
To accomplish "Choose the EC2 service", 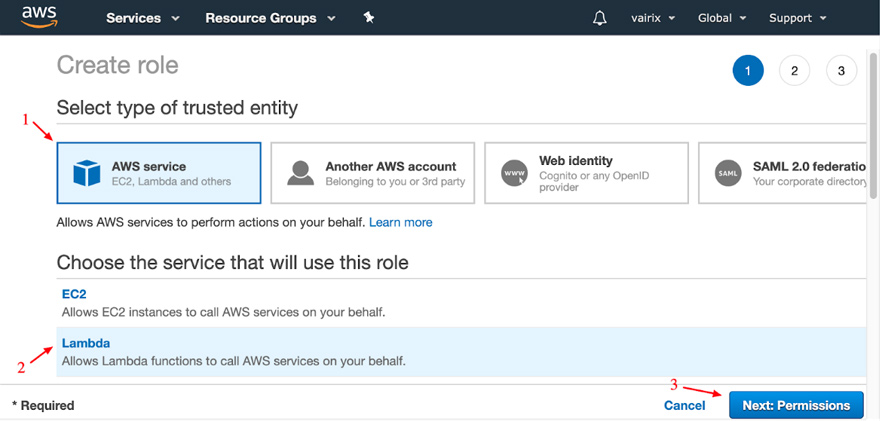I will [74, 294].
